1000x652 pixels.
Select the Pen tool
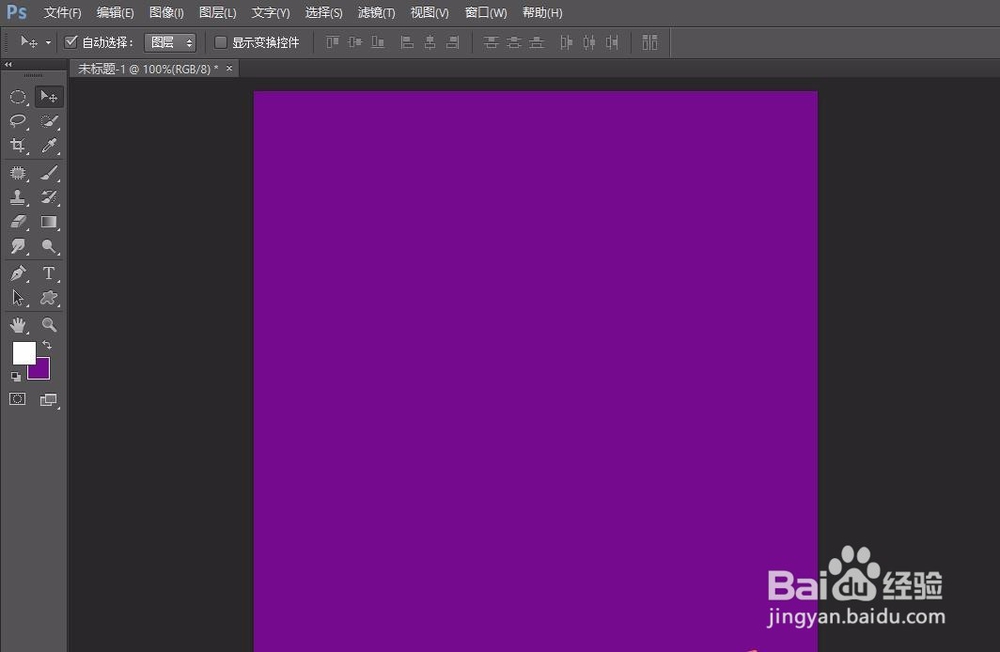(x=18, y=274)
